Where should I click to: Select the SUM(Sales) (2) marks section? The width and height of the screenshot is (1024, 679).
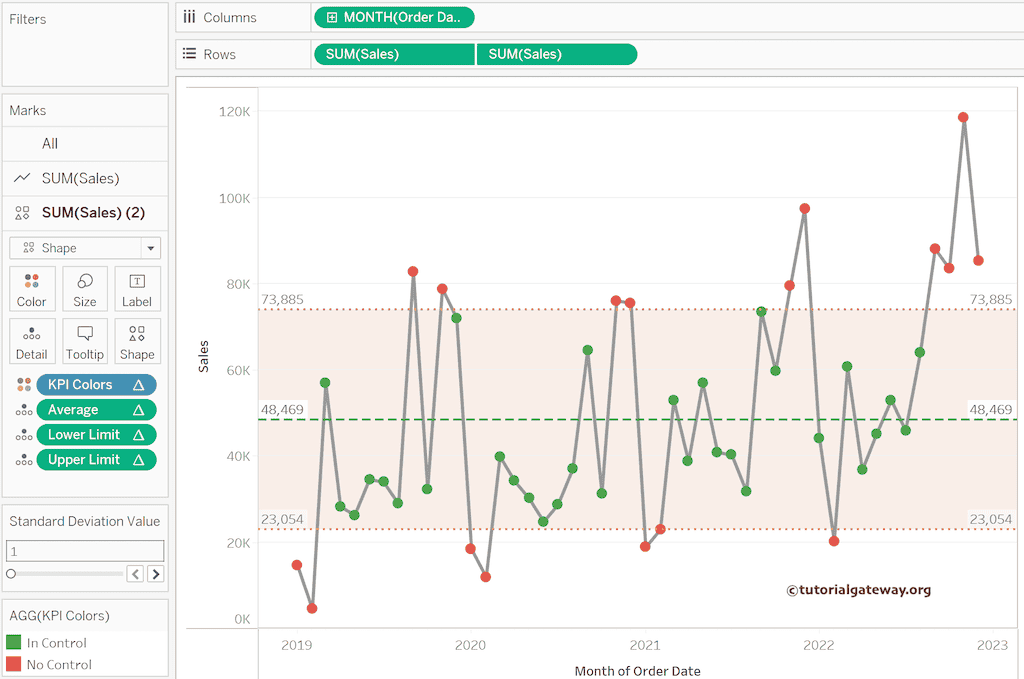(x=93, y=212)
